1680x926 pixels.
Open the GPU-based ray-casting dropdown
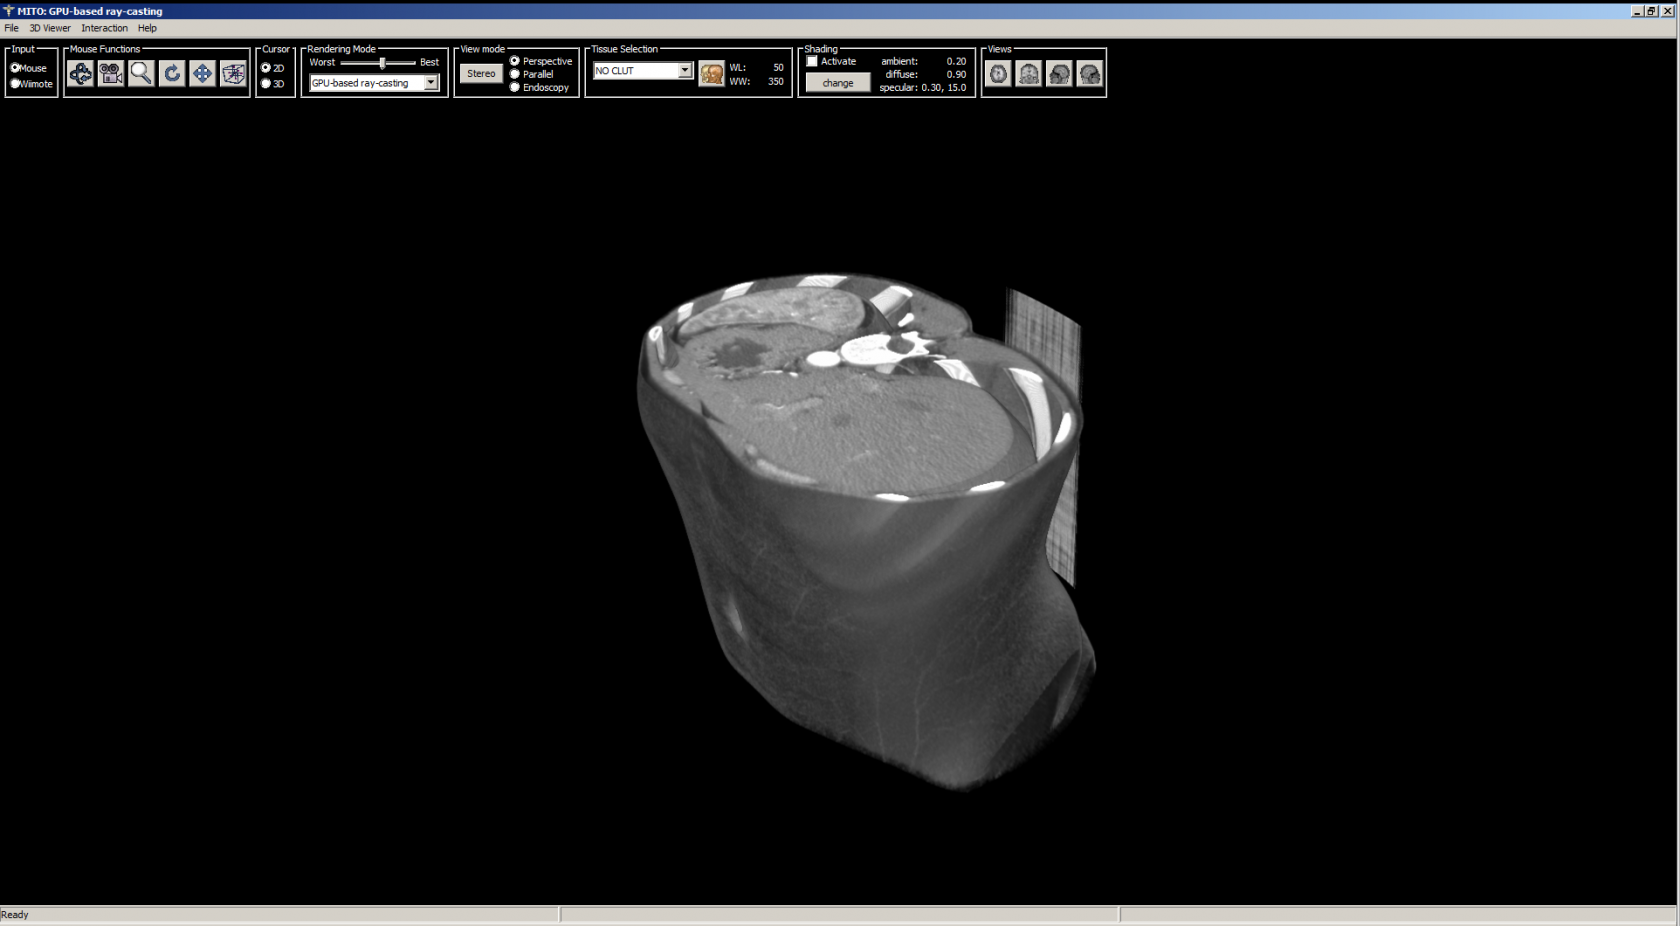tap(431, 83)
